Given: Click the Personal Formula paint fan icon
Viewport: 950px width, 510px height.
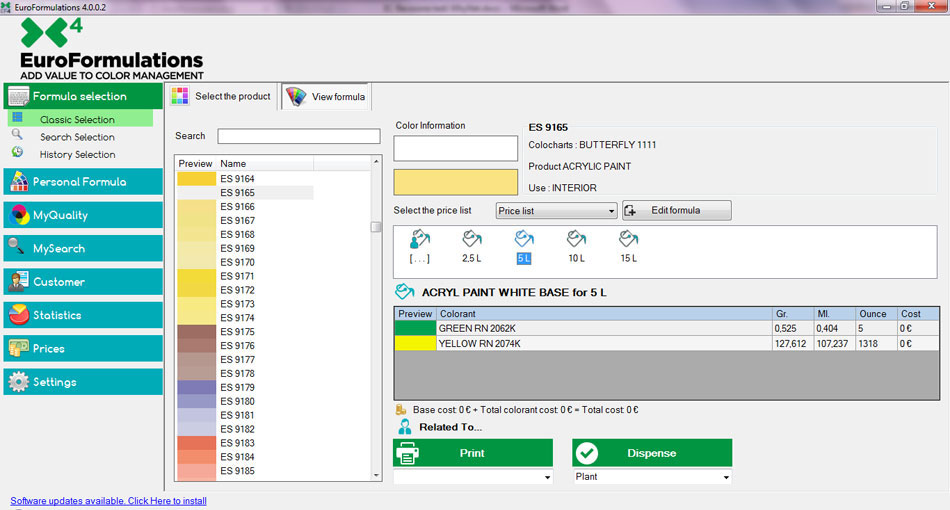Looking at the screenshot, I should click(x=19, y=181).
